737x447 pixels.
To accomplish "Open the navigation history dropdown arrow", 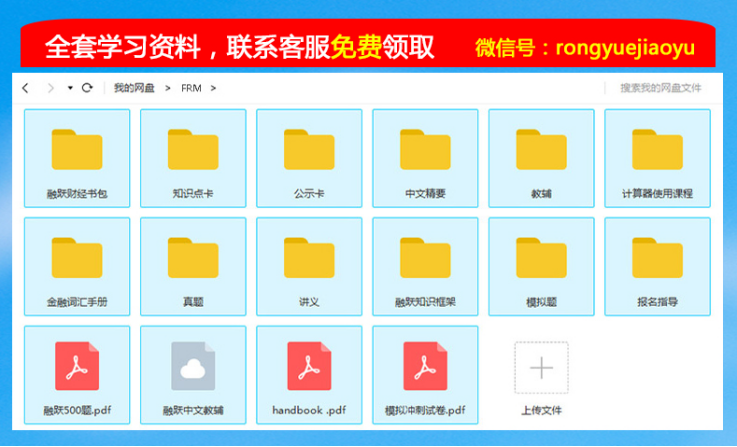I will click(70, 88).
